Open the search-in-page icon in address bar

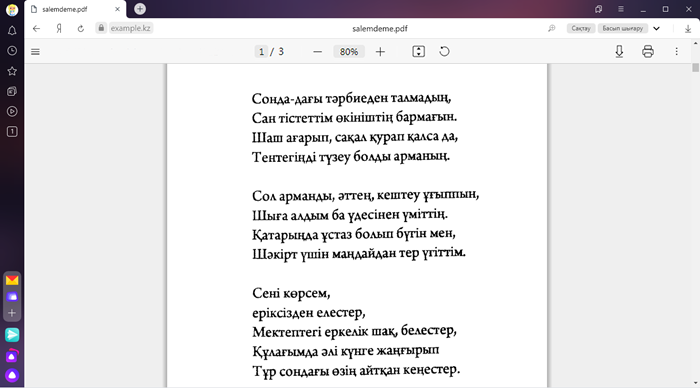(x=552, y=28)
